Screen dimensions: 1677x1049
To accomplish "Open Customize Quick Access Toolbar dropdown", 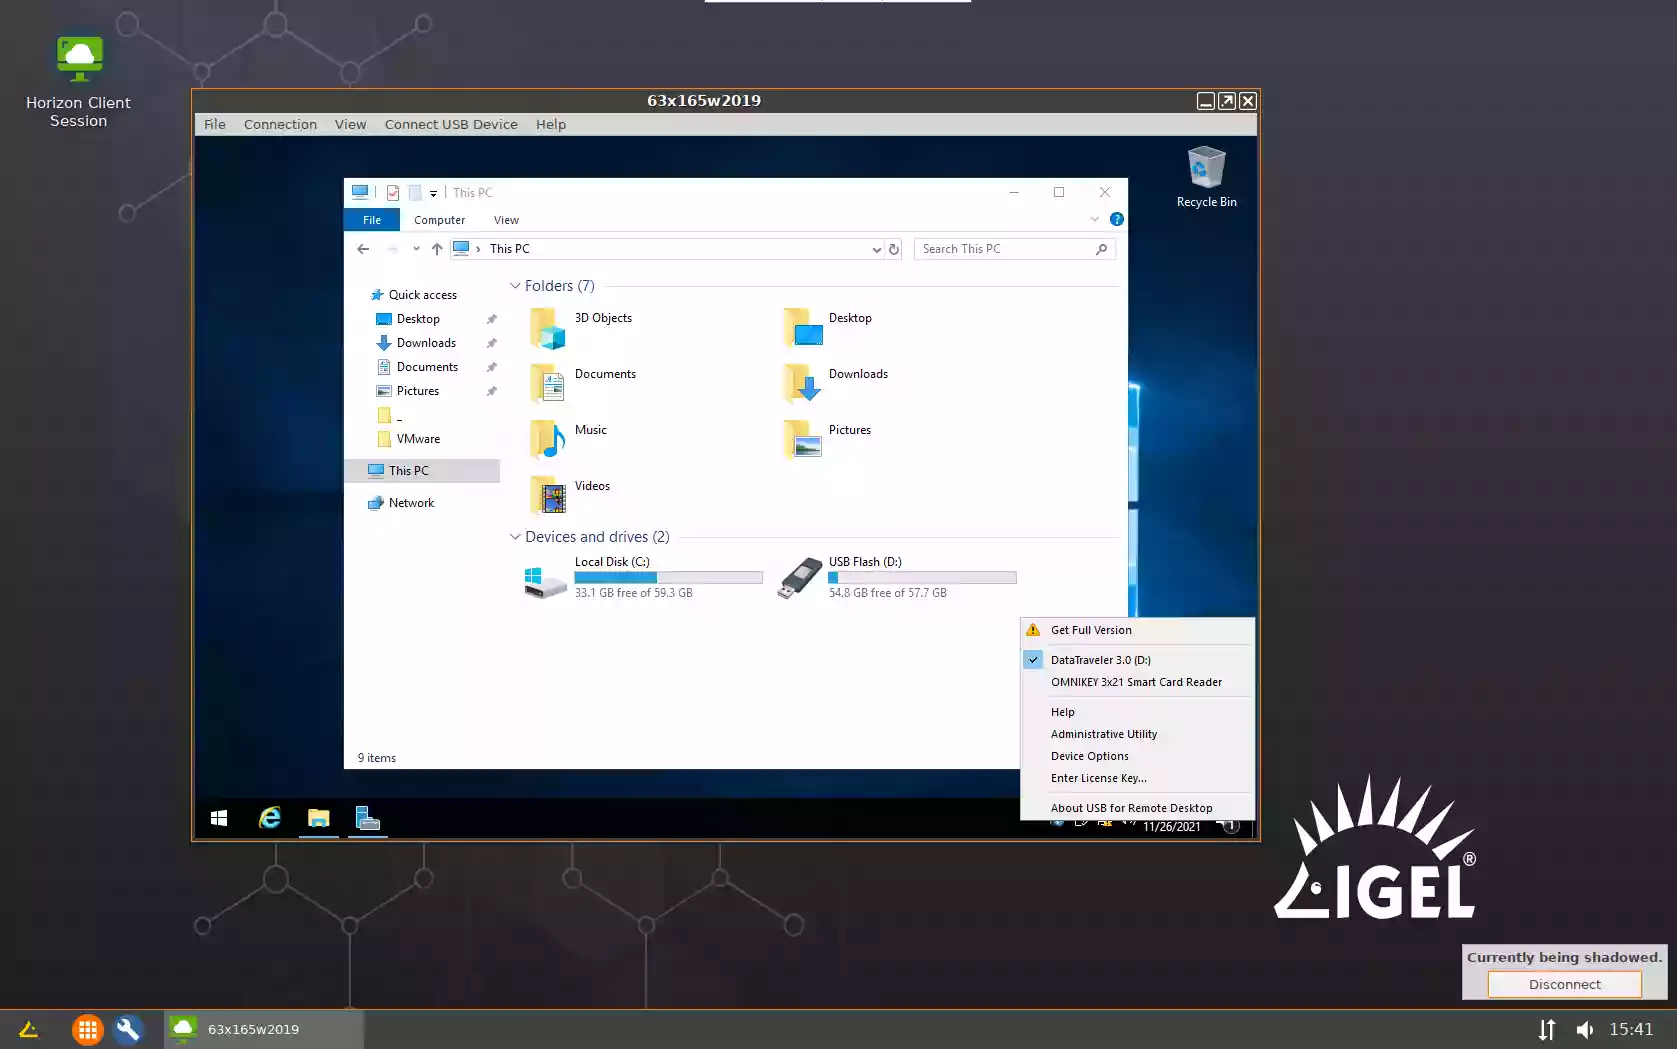I will tap(433, 193).
